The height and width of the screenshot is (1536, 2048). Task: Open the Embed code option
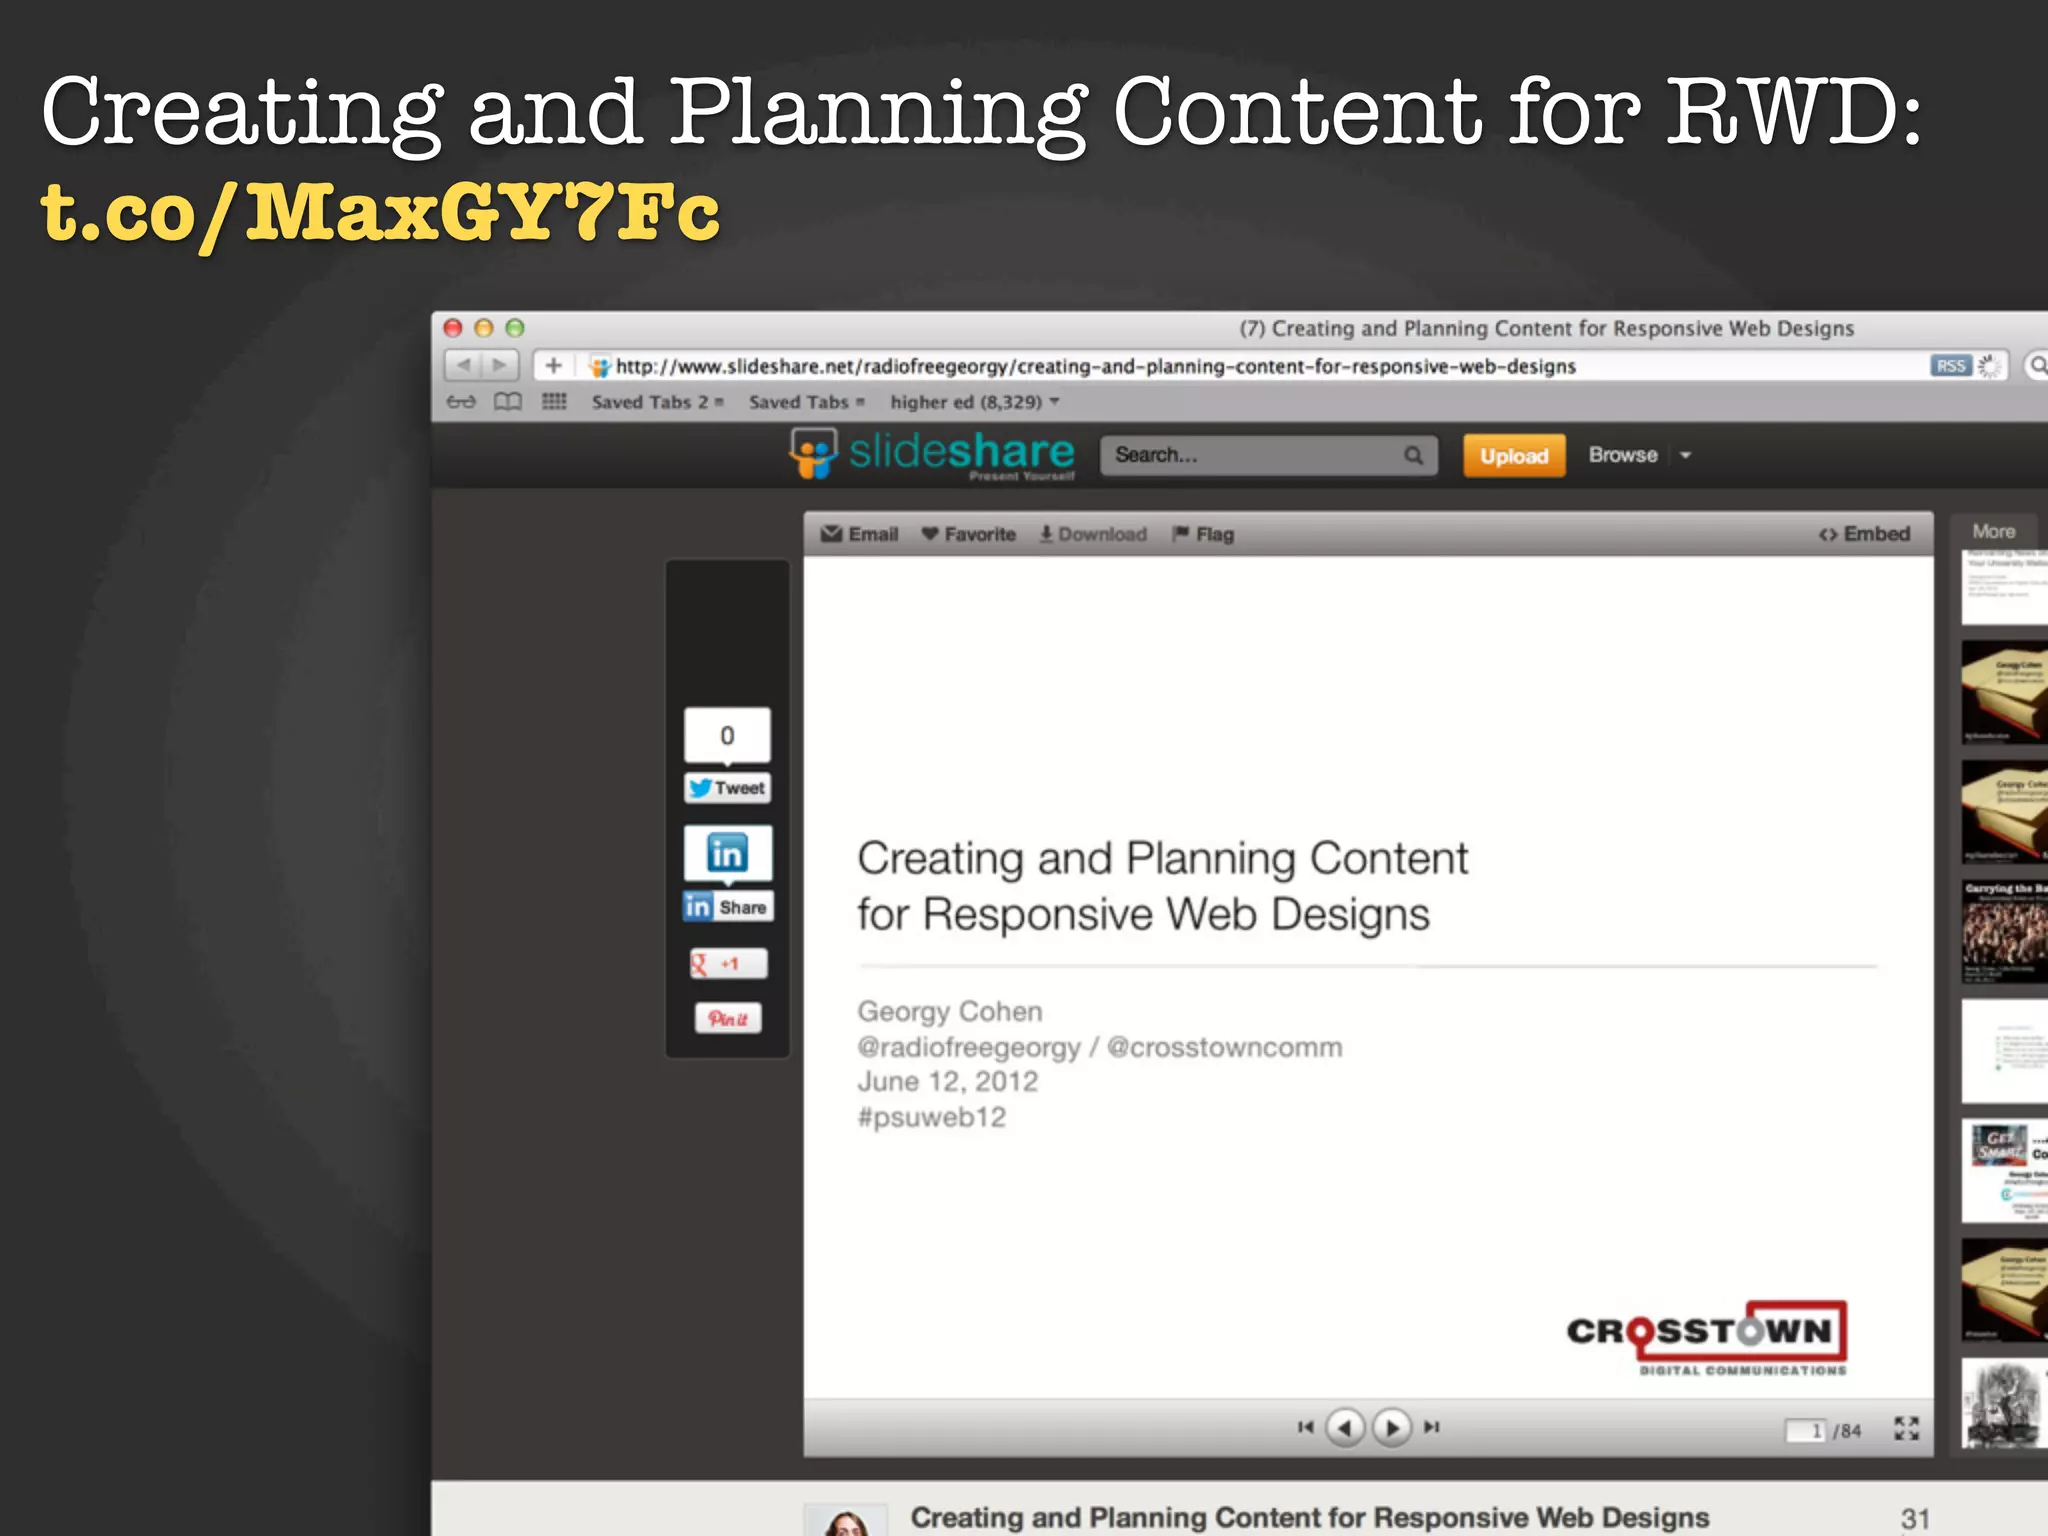pos(1864,534)
